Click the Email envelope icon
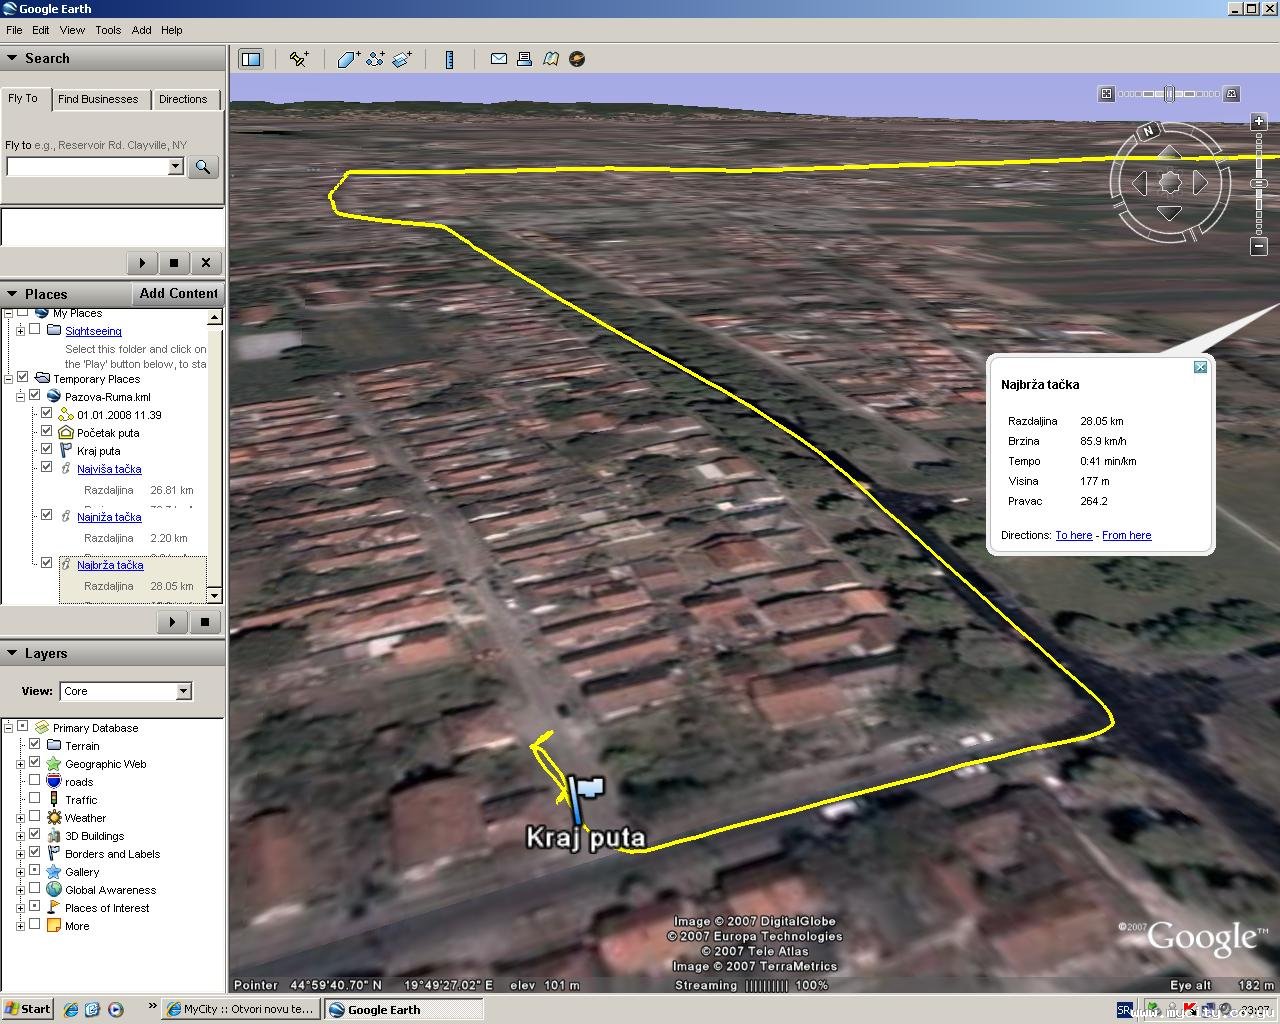 click(x=498, y=59)
